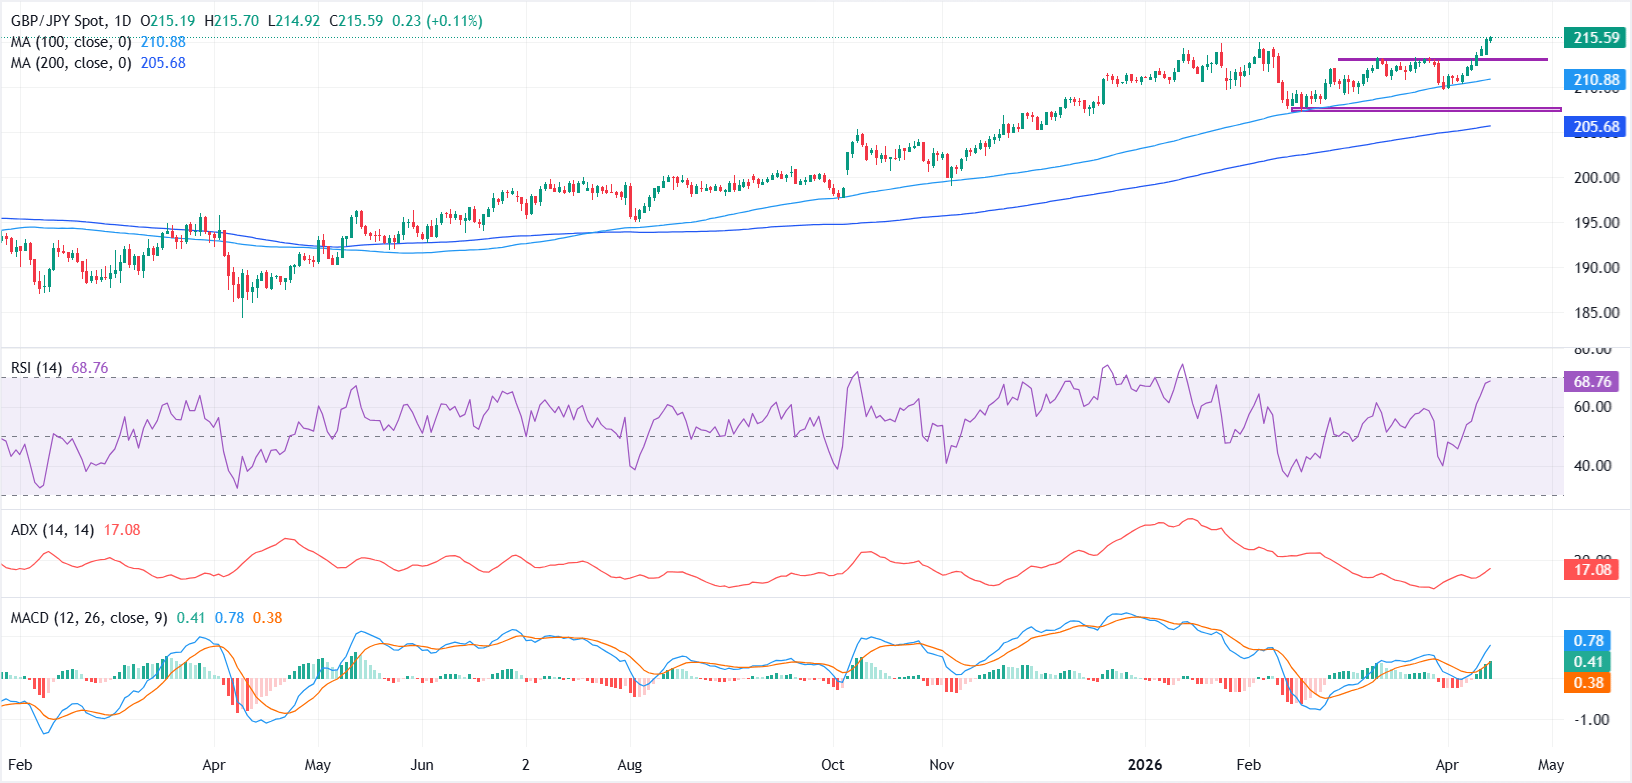Screen dimensions: 1632x783
Task: Click the MACD (12, 26, close, 9) legend
Action: pos(88,618)
